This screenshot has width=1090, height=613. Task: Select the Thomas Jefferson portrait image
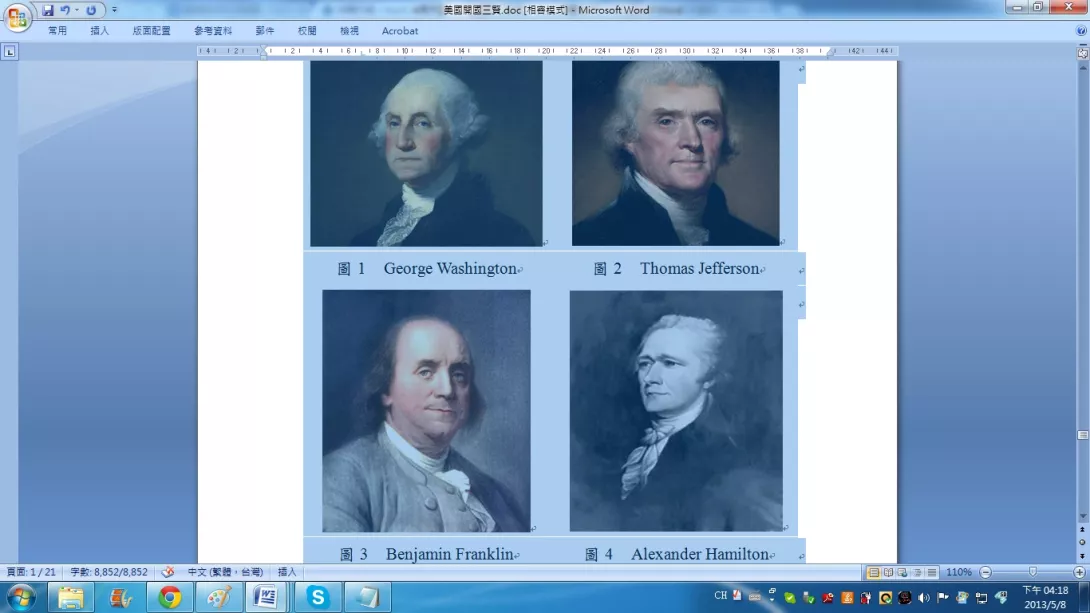pos(676,153)
